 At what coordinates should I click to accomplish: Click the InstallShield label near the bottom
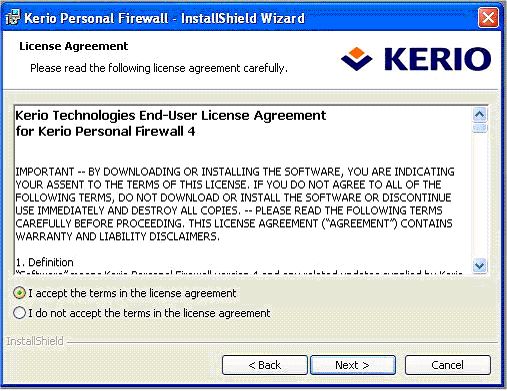point(35,341)
